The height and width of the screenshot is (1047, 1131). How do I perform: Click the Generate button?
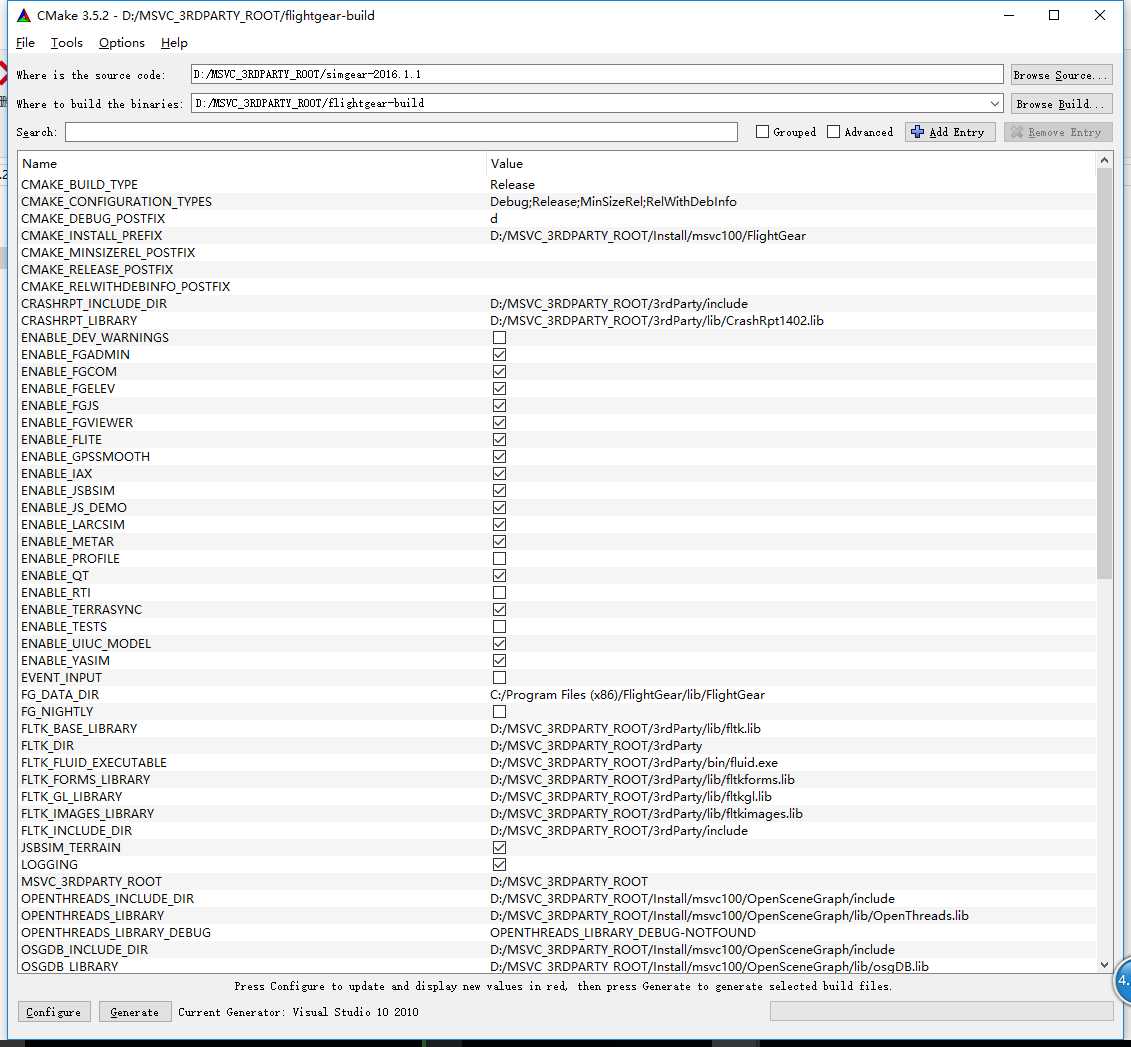(135, 1012)
